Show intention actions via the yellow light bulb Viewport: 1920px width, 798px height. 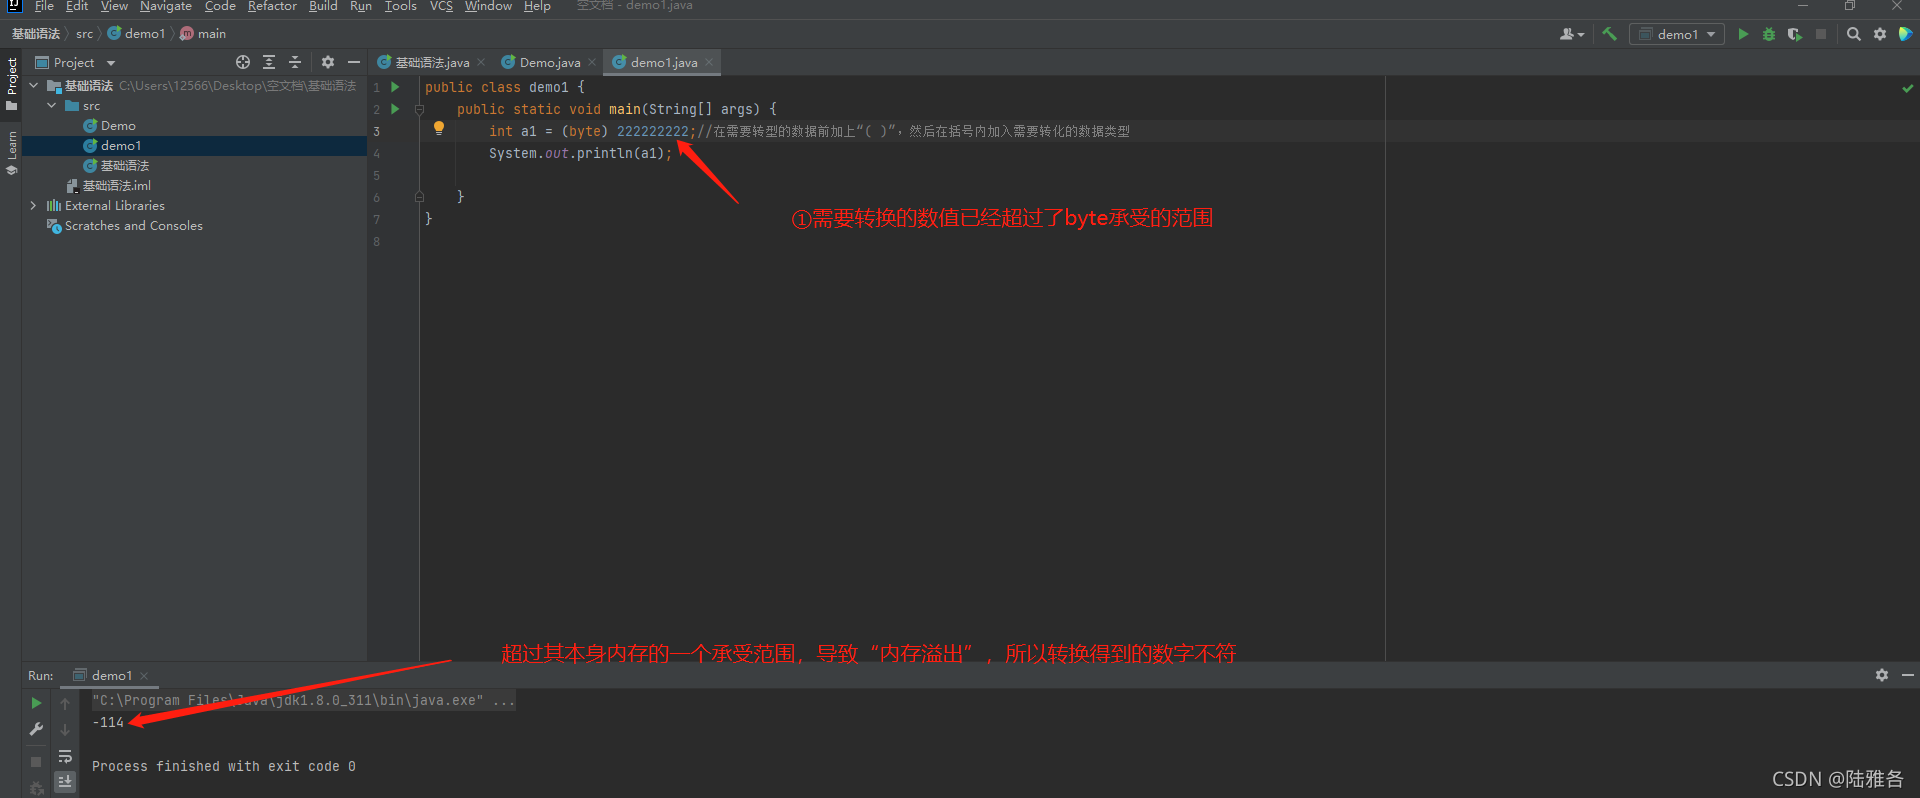coord(438,128)
